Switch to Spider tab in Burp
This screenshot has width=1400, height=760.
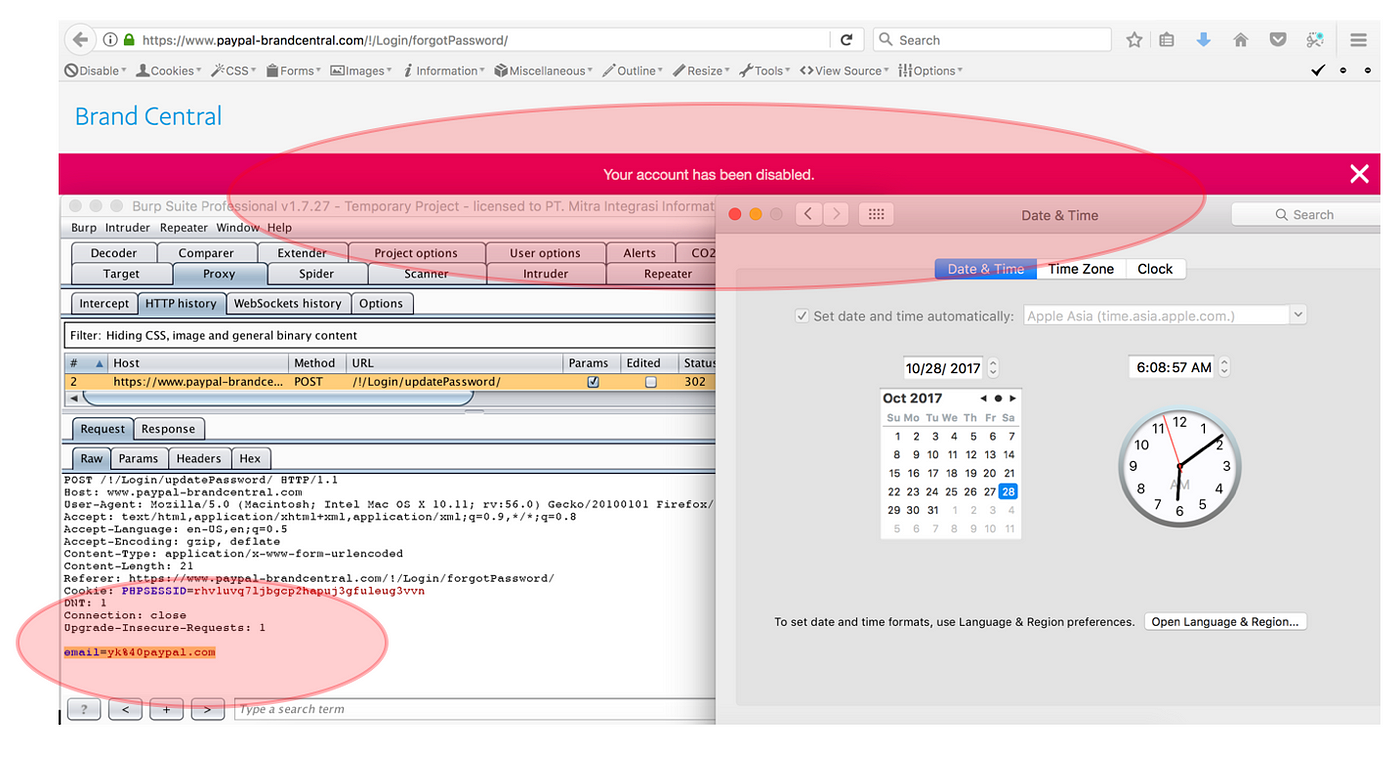point(317,274)
